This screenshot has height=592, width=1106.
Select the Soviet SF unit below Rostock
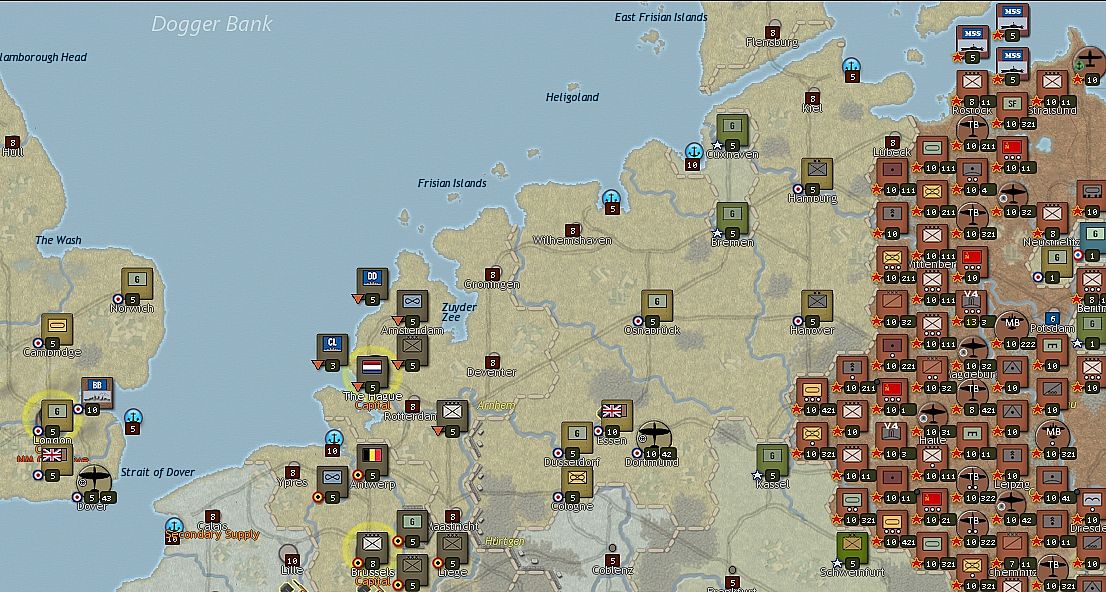pos(1012,108)
